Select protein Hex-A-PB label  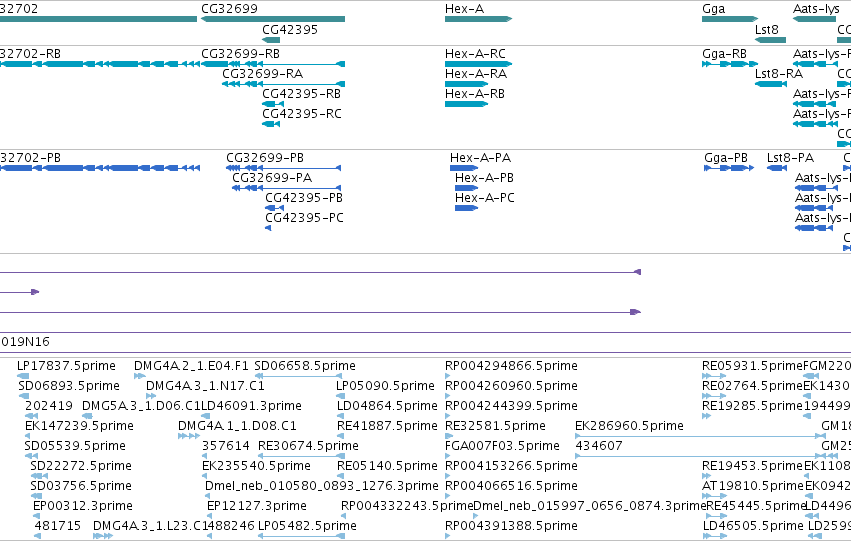point(484,178)
